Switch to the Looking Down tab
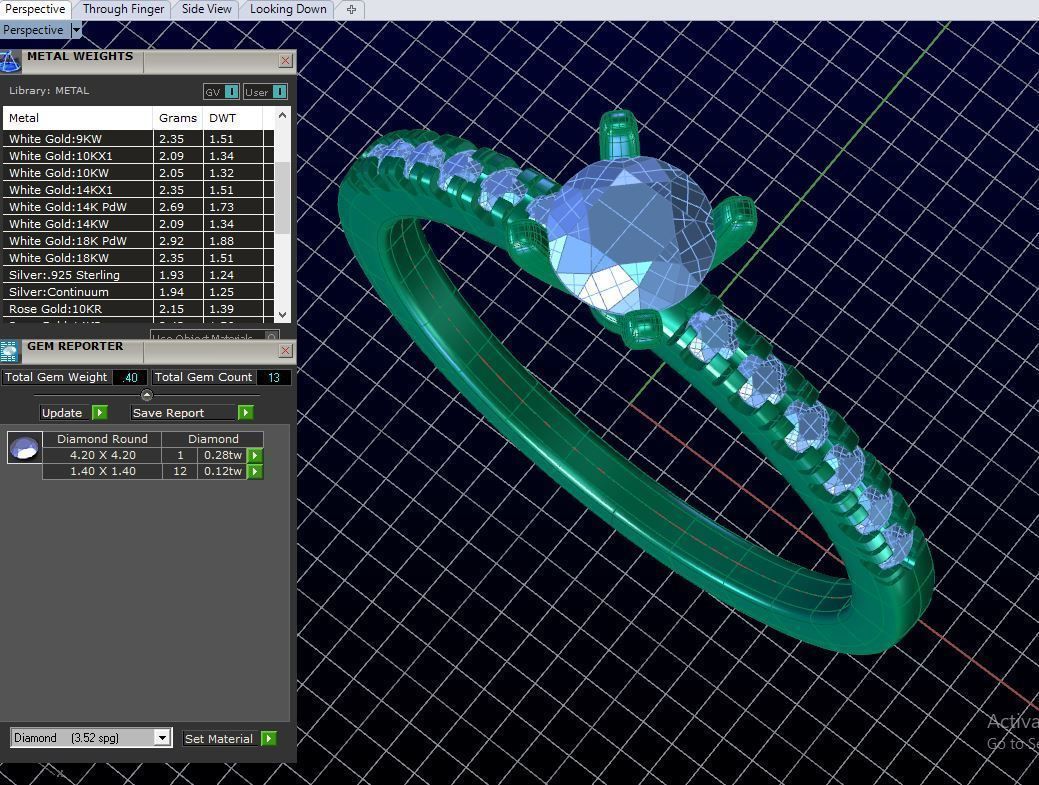Viewport: 1039px width, 785px height. pos(288,9)
